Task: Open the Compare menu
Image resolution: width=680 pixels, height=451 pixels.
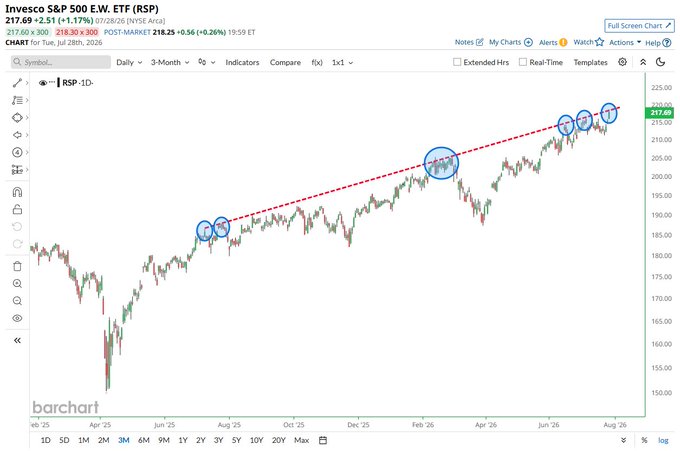Action: coord(285,62)
